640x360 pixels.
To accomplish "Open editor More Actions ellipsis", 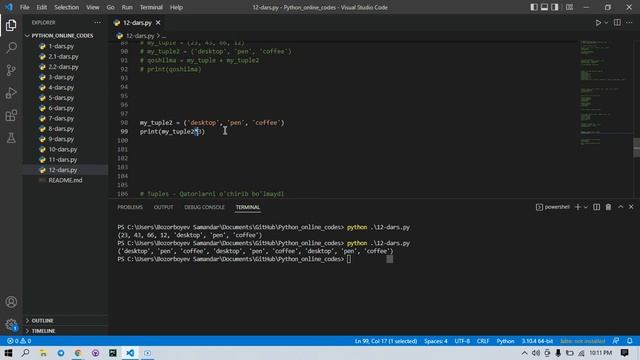I will tap(629, 23).
